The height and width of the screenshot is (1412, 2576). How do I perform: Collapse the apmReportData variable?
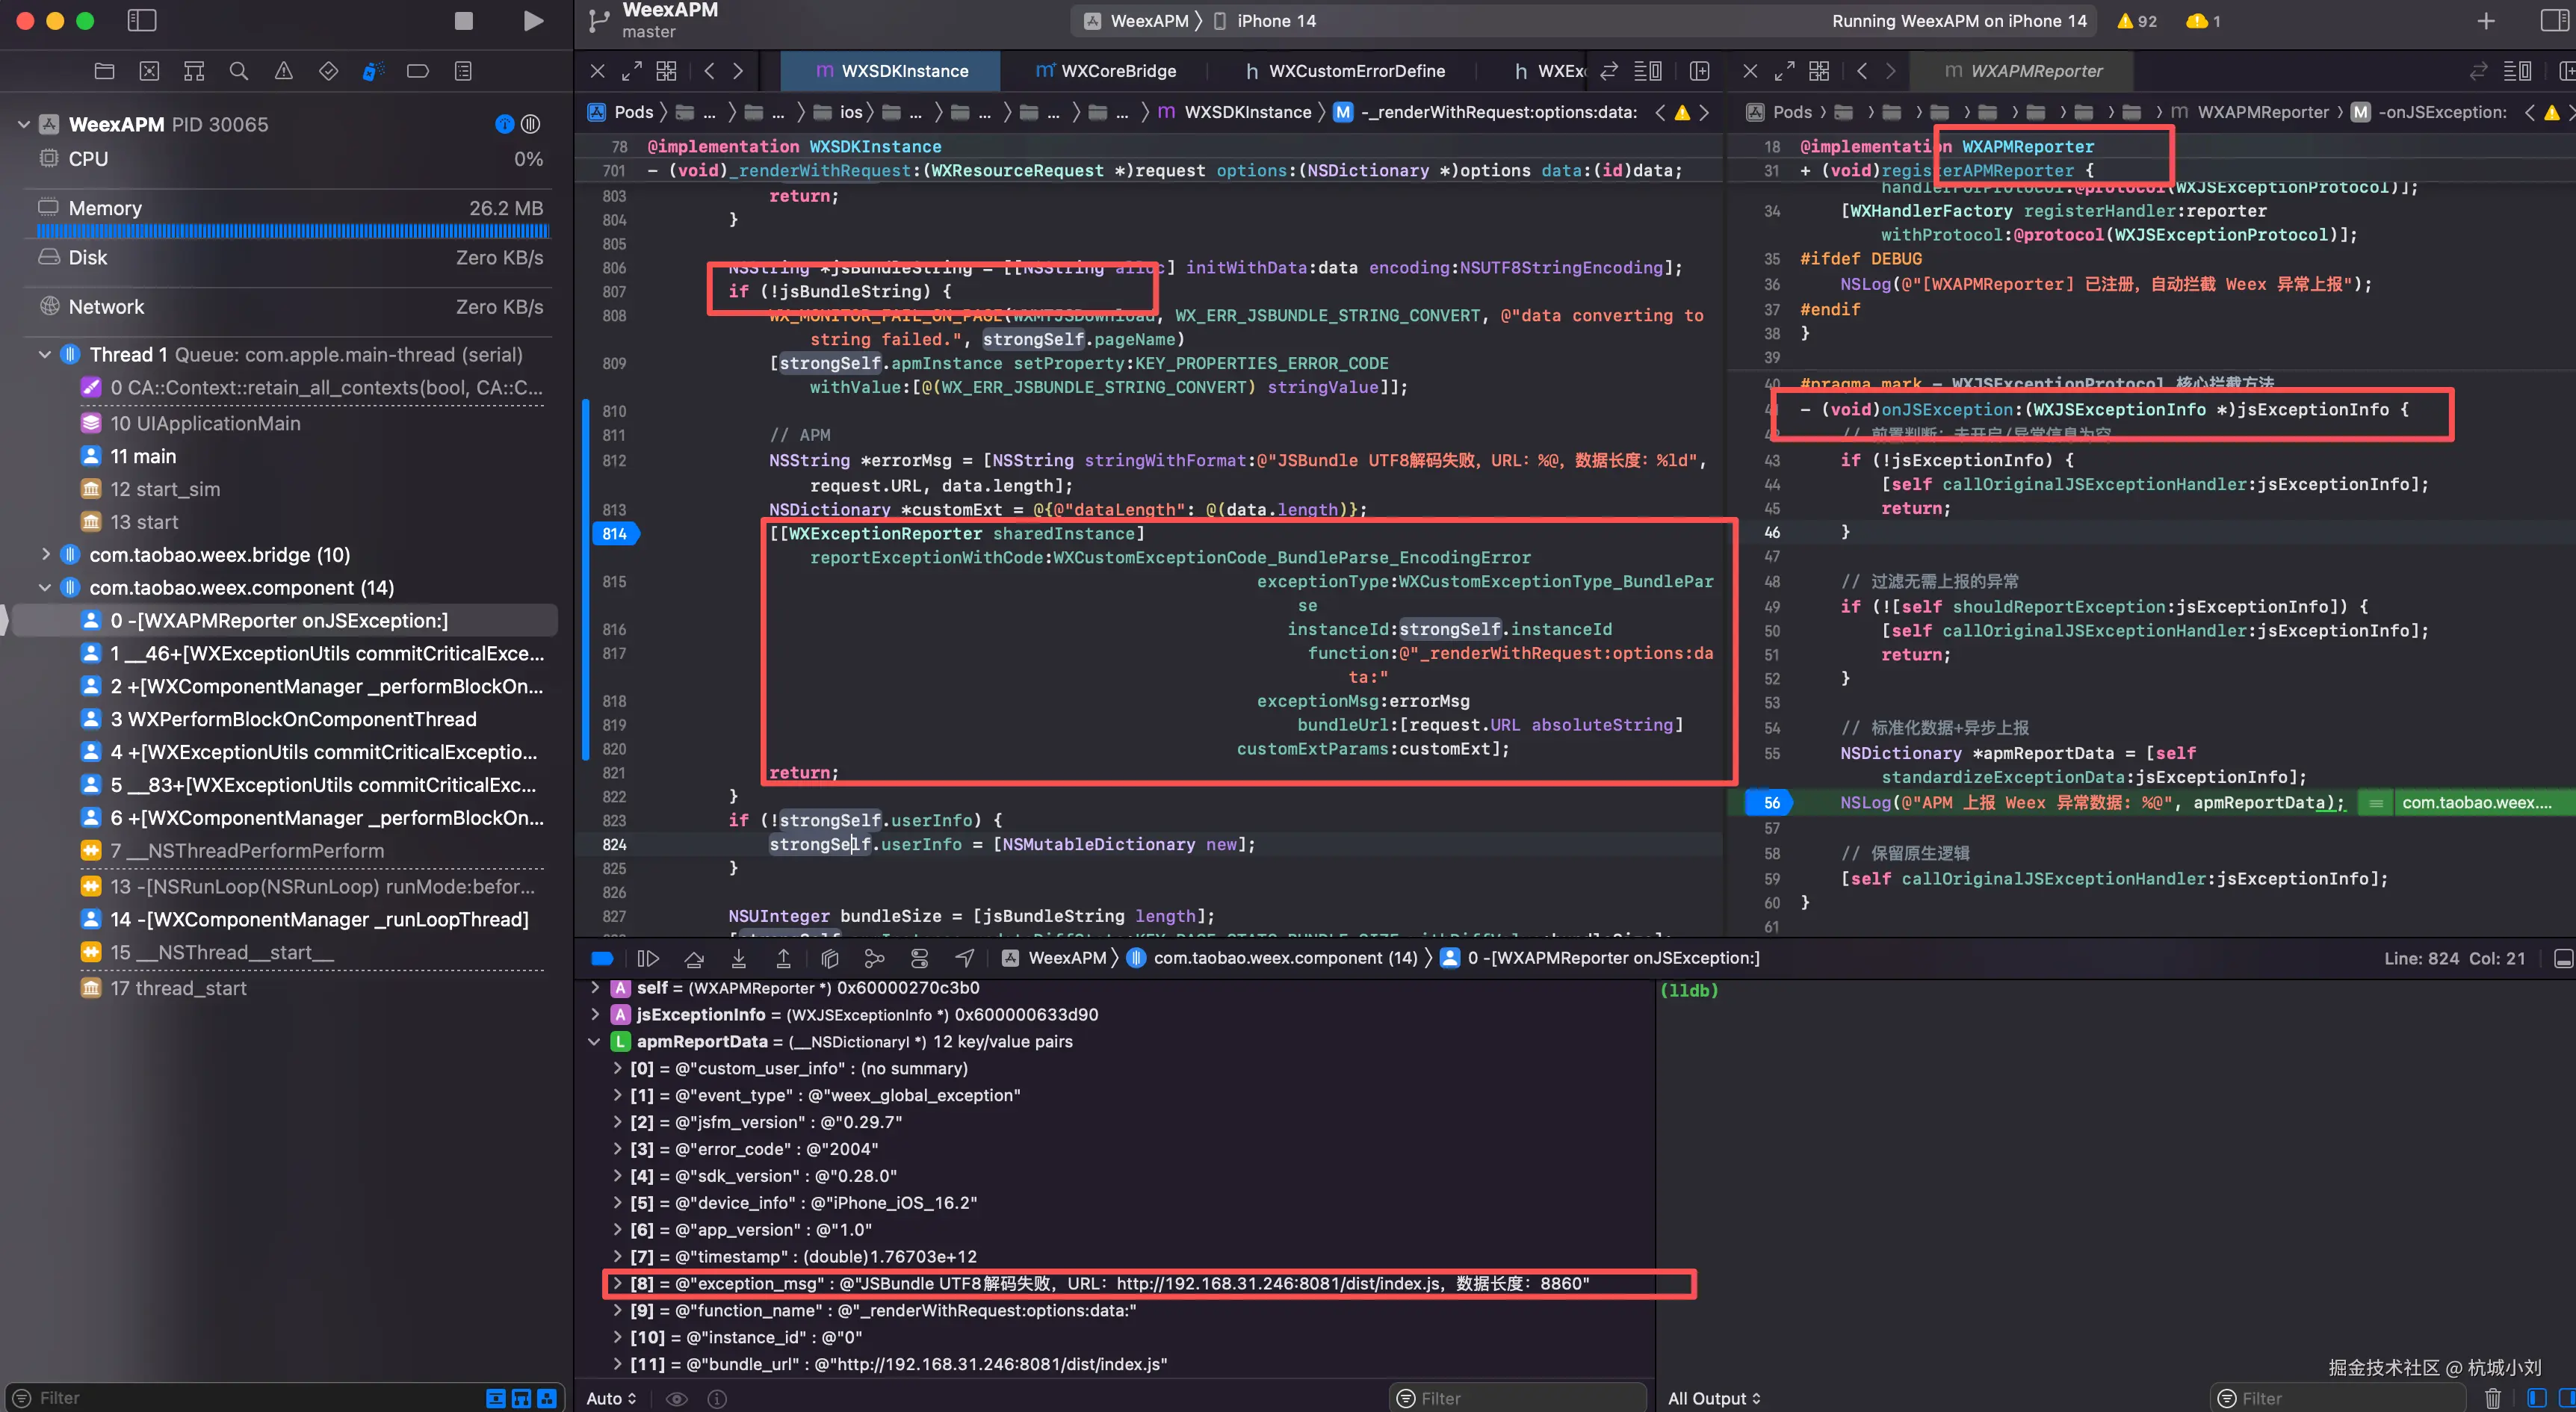596,1041
